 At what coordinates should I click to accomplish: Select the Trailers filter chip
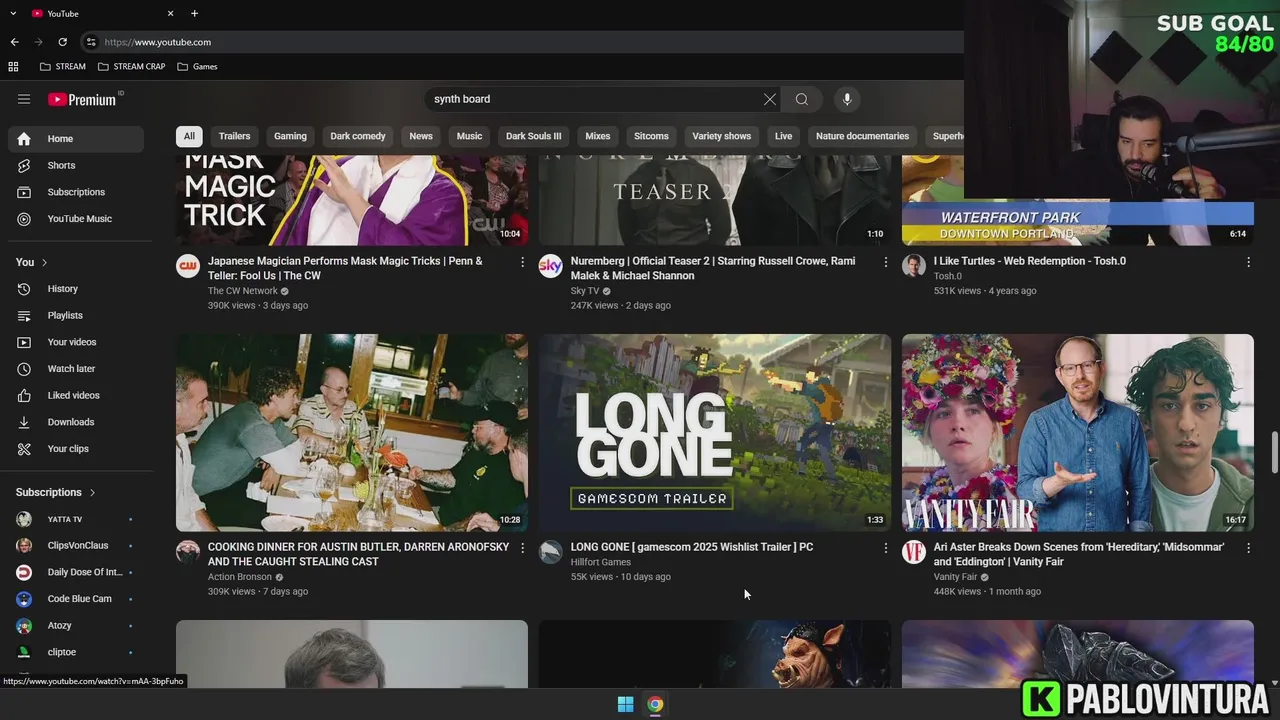click(x=234, y=136)
